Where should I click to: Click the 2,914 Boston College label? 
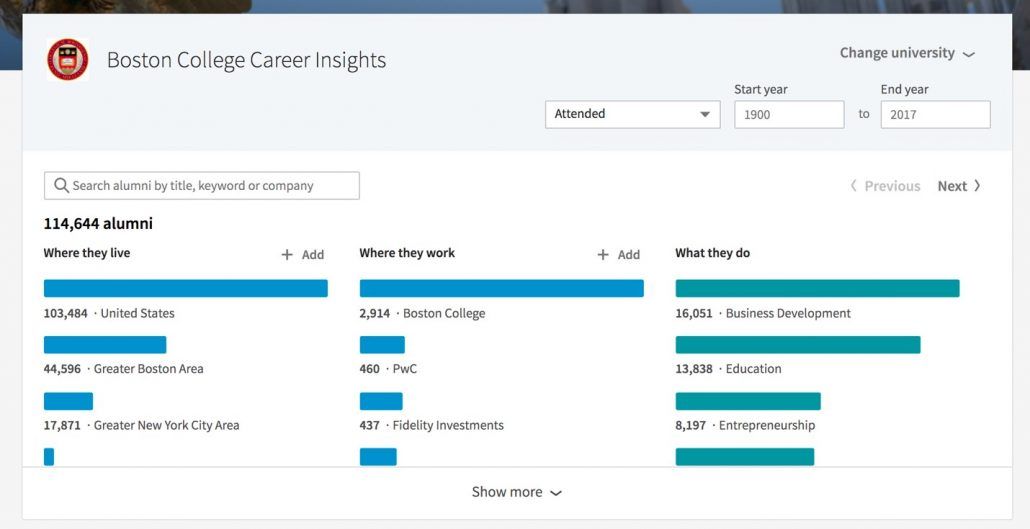(422, 313)
